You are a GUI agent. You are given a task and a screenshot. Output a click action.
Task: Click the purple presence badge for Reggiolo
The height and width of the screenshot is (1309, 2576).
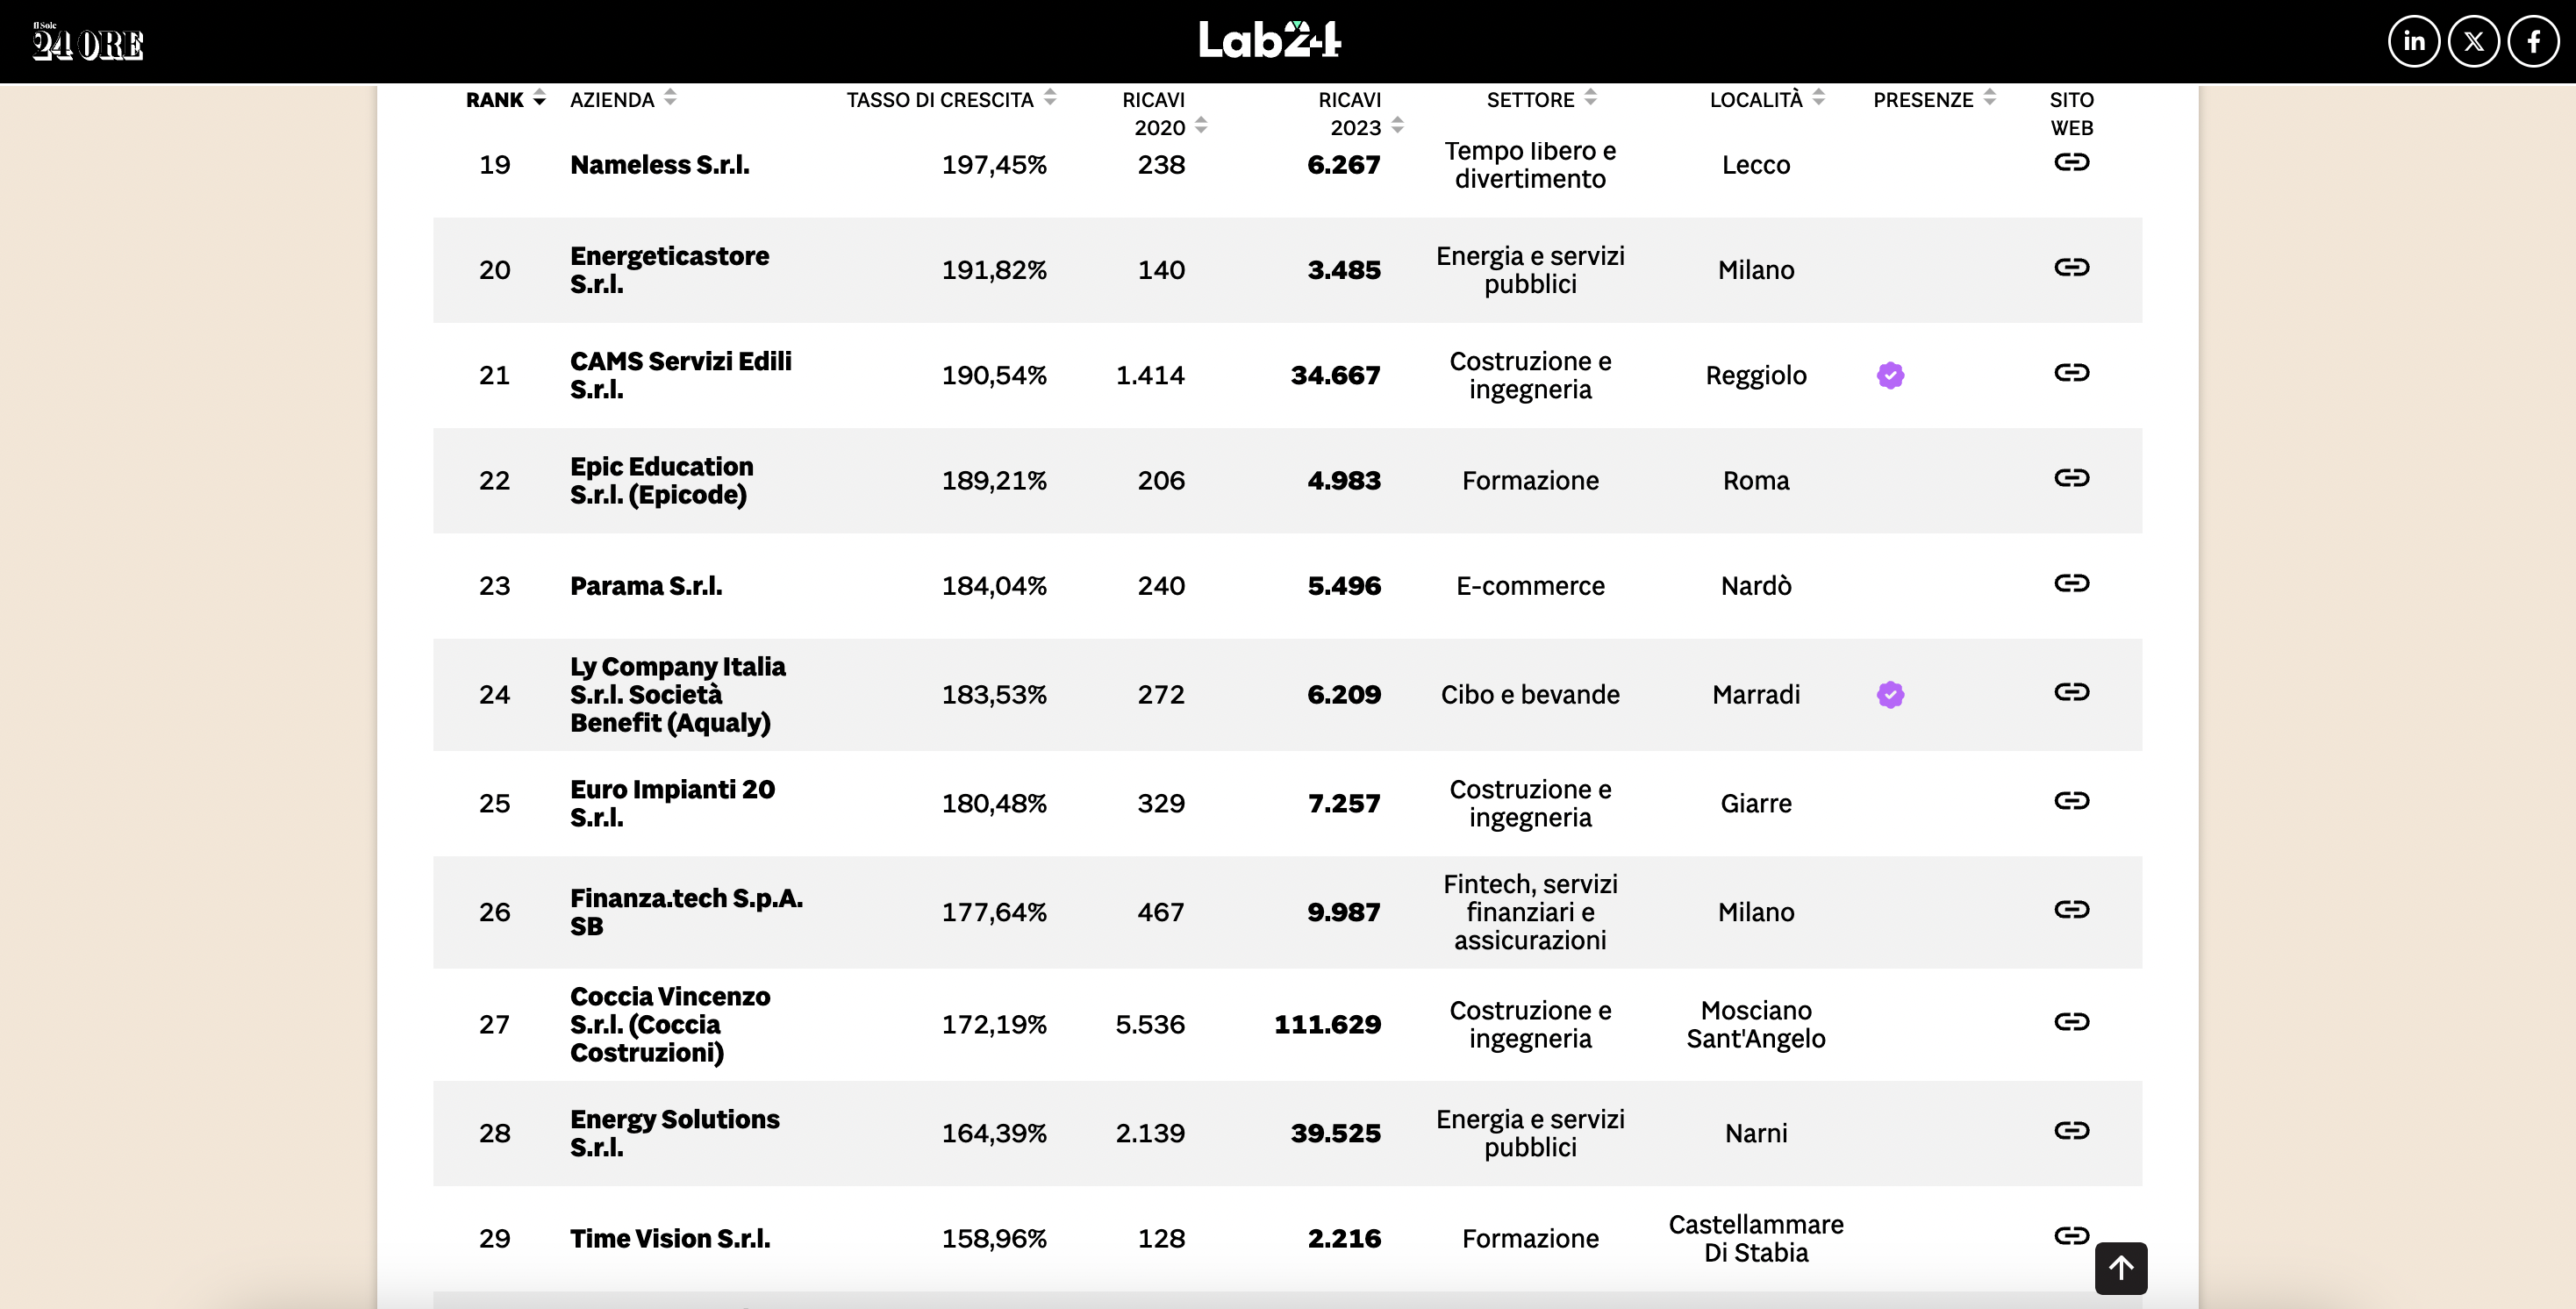[1890, 376]
